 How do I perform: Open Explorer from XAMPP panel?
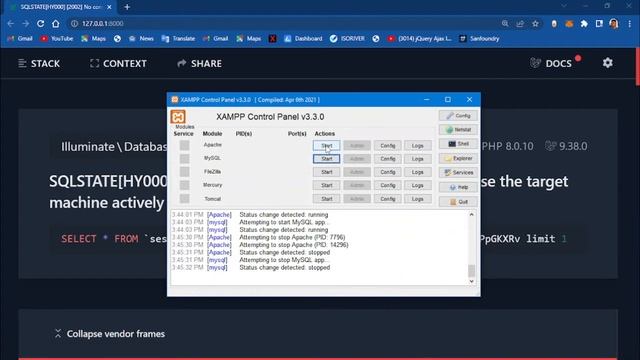coord(458,158)
